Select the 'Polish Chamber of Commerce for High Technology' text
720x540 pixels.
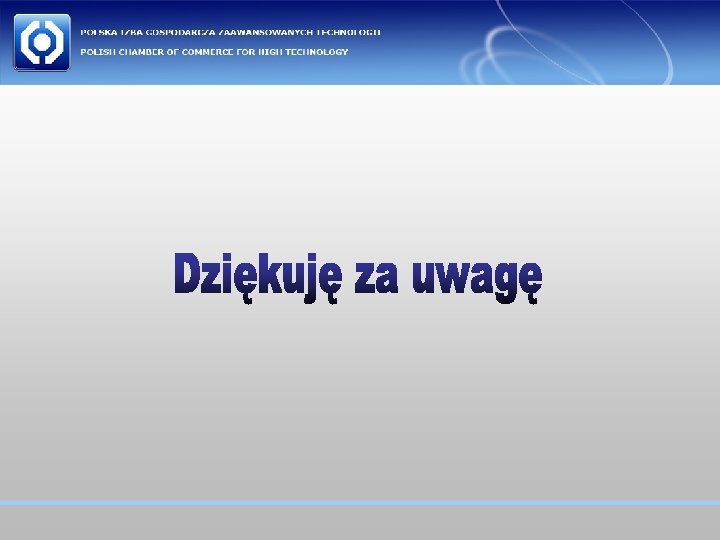214,52
